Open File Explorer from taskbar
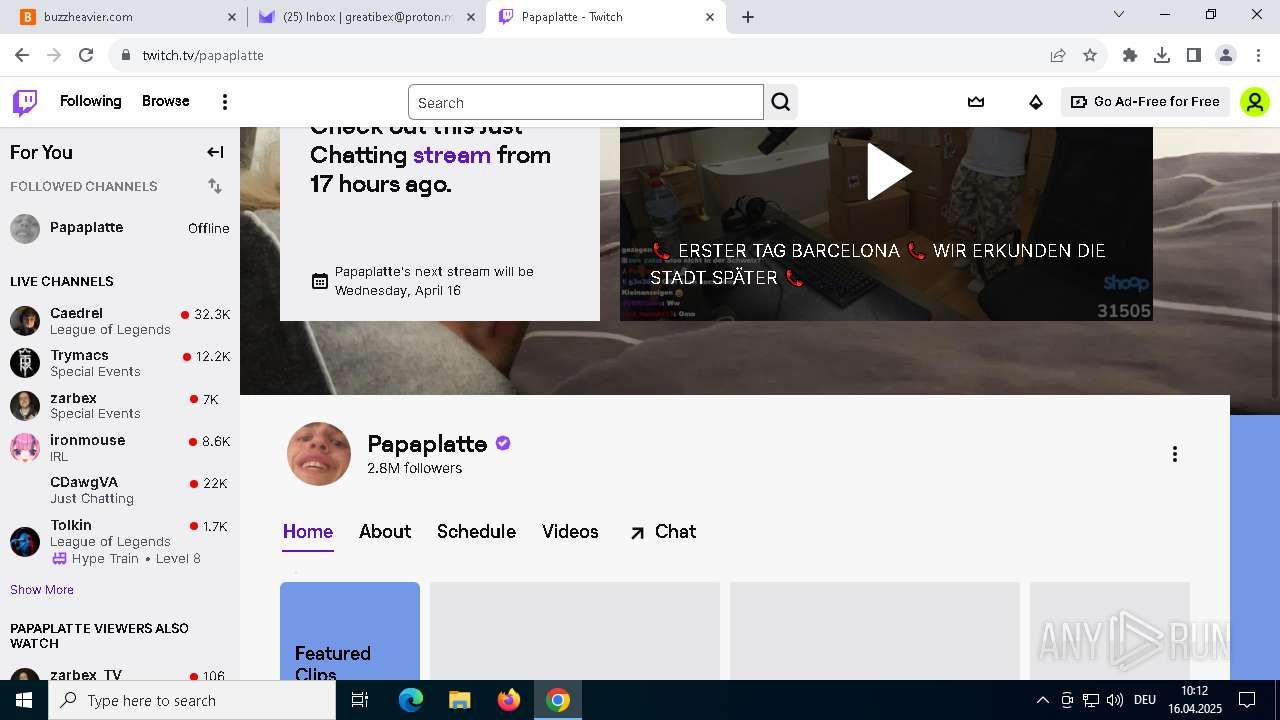The height and width of the screenshot is (720, 1280). point(459,700)
